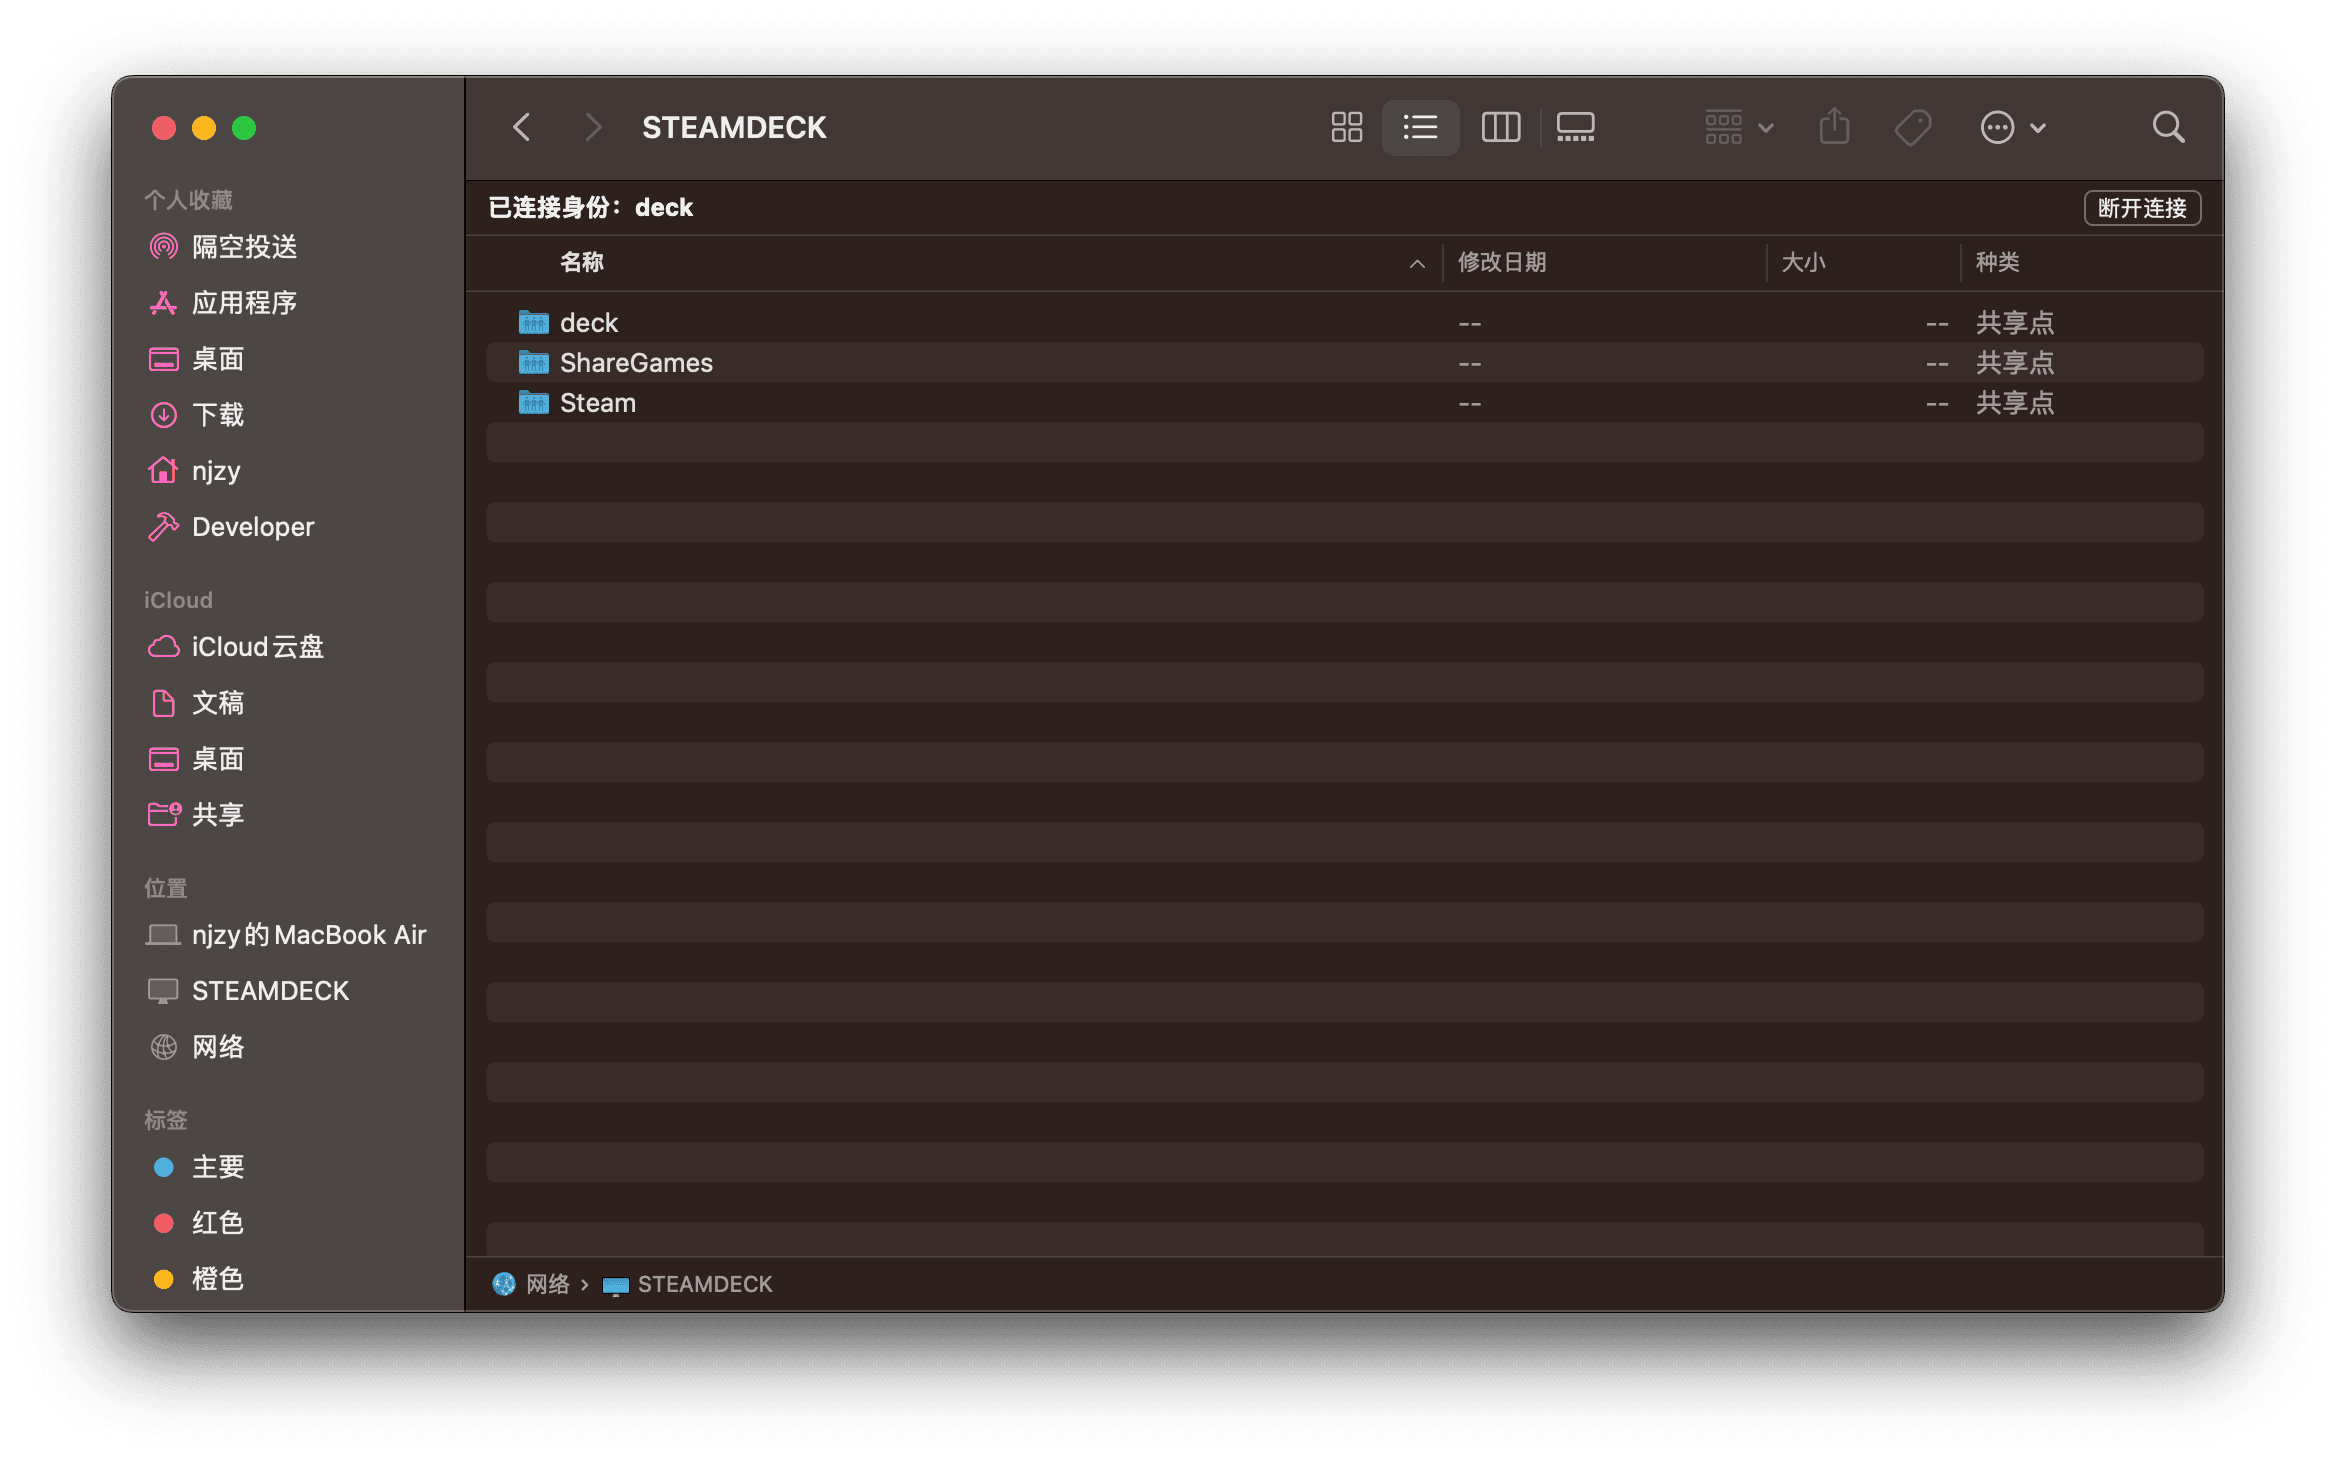Sort by 大小 column header
Image resolution: width=2336 pixels, height=1460 pixels.
[1803, 262]
